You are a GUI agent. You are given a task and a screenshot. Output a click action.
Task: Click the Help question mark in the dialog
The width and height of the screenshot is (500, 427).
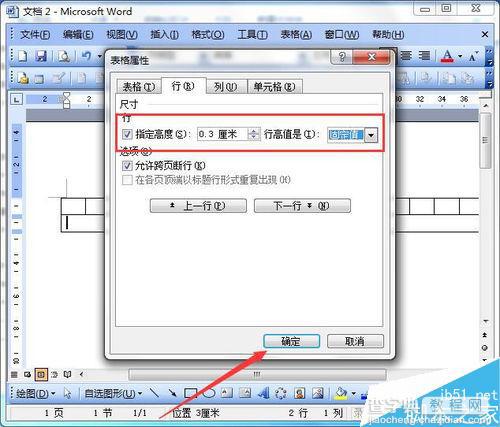[342, 57]
